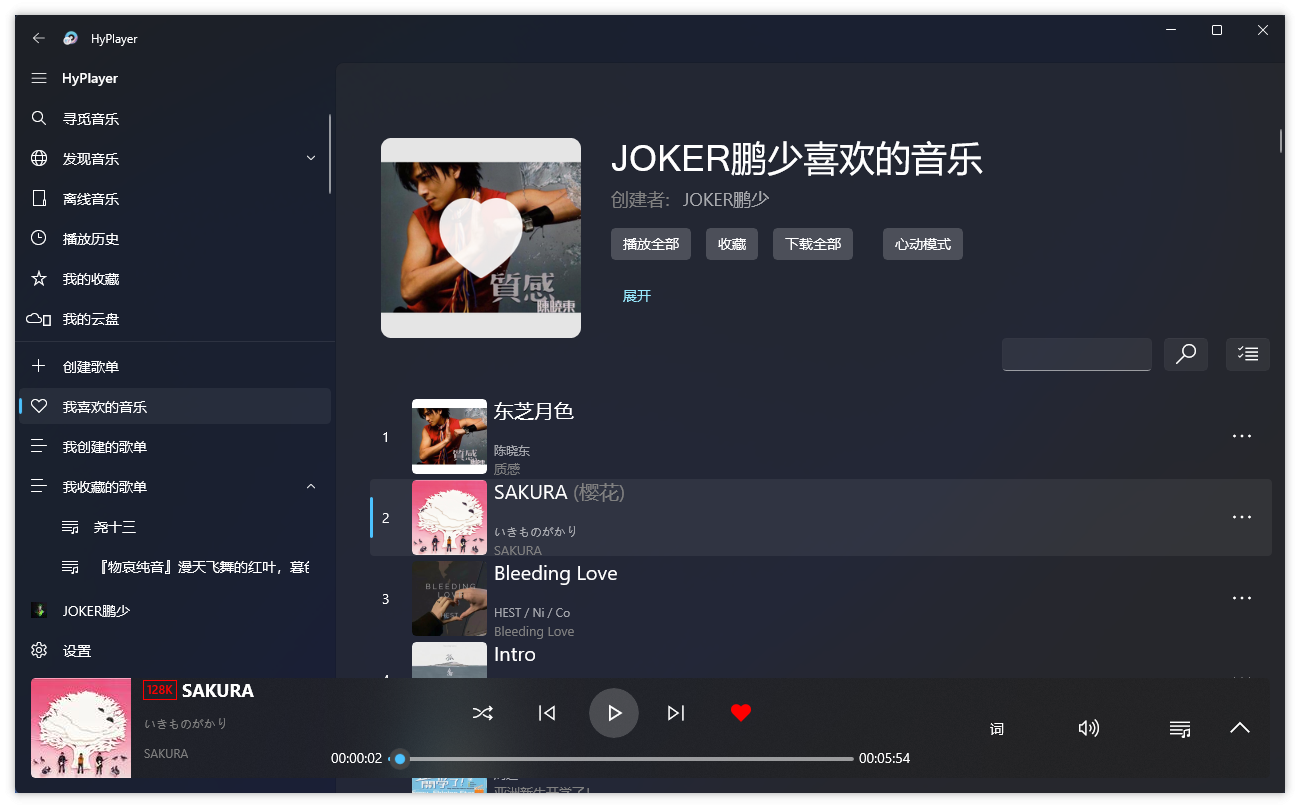Skip to next track

[676, 713]
